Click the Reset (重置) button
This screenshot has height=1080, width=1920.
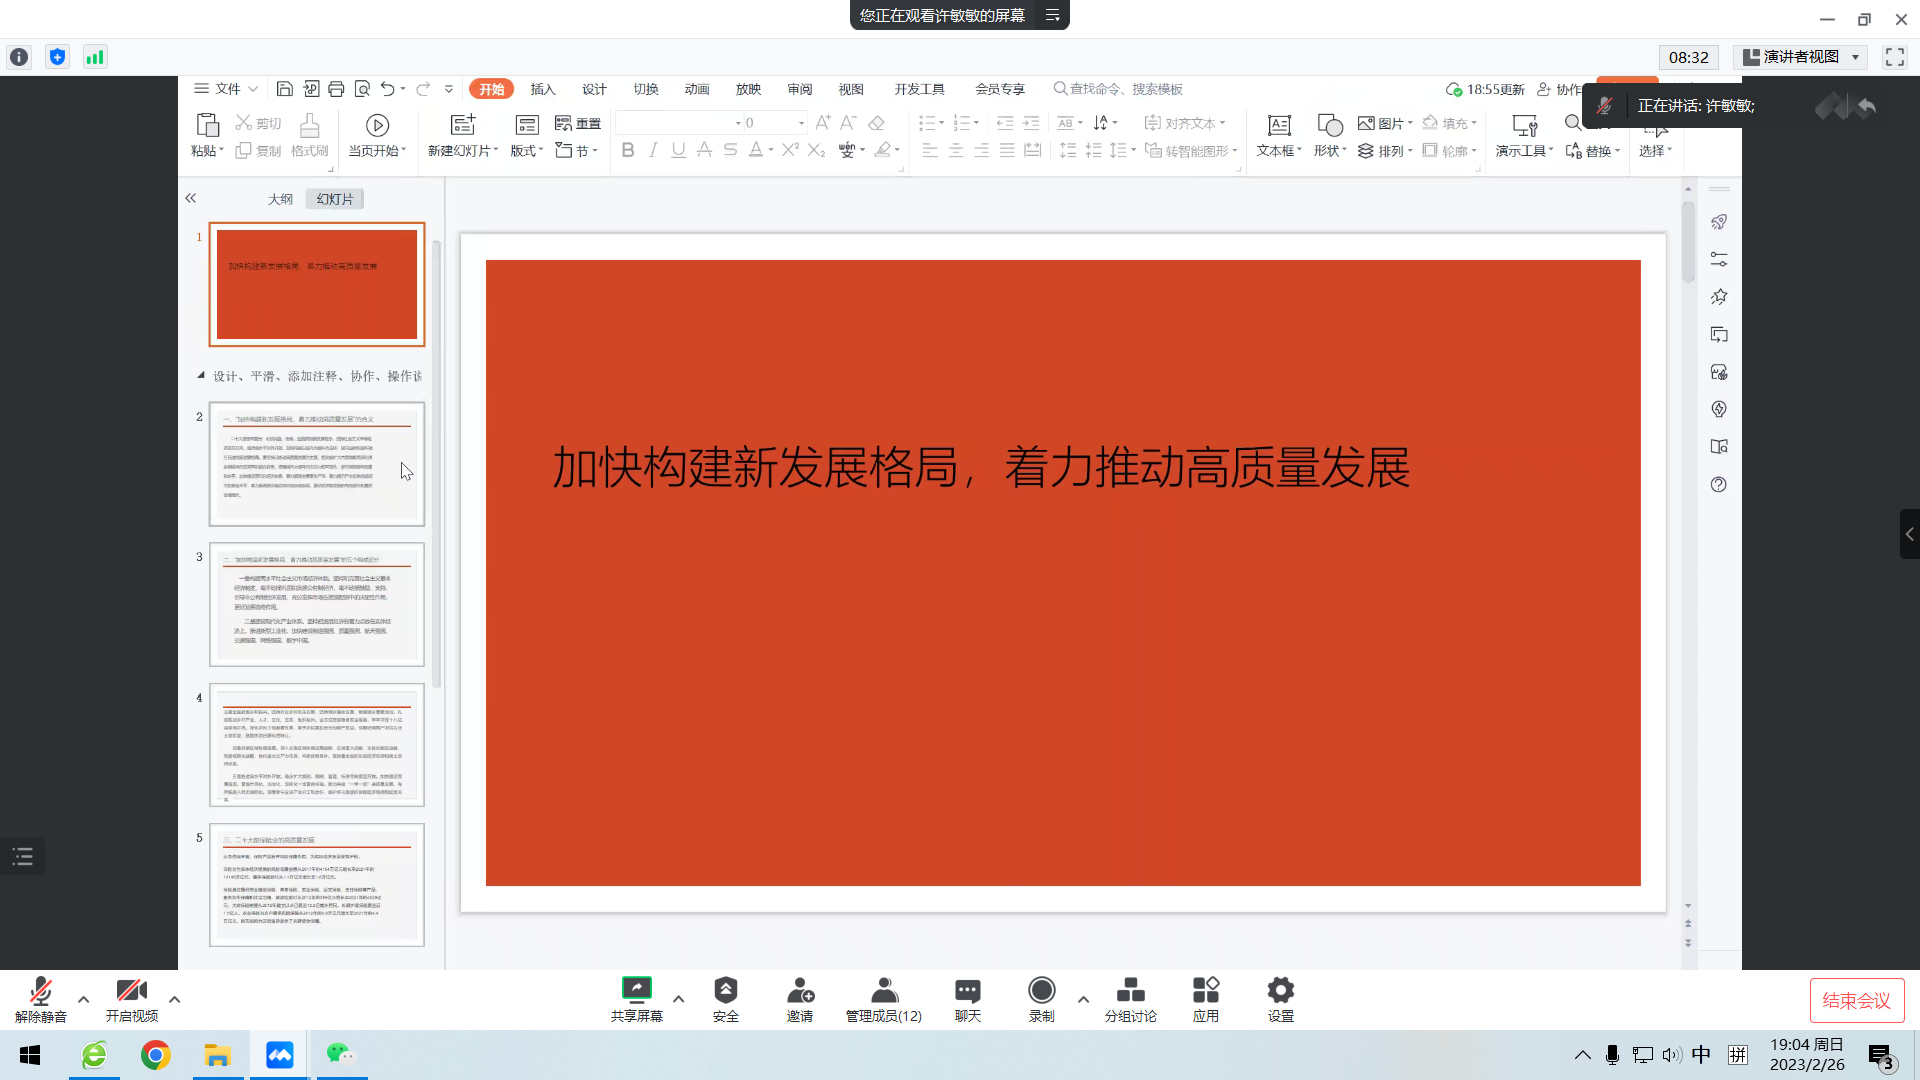pos(578,123)
